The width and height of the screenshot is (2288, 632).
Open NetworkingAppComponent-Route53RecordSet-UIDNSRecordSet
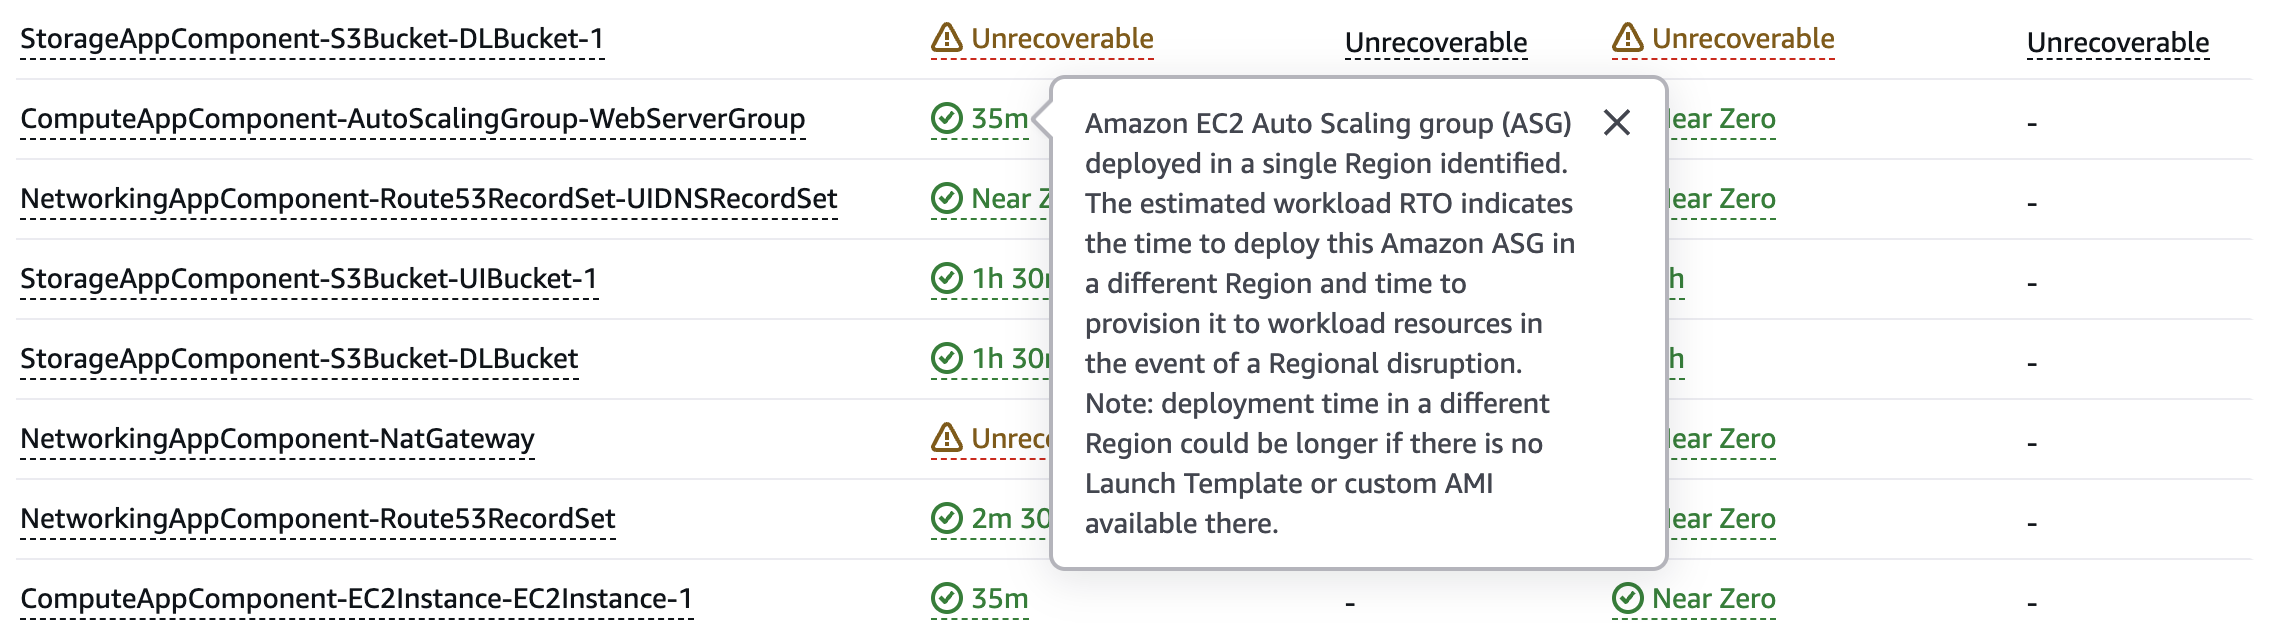point(430,199)
